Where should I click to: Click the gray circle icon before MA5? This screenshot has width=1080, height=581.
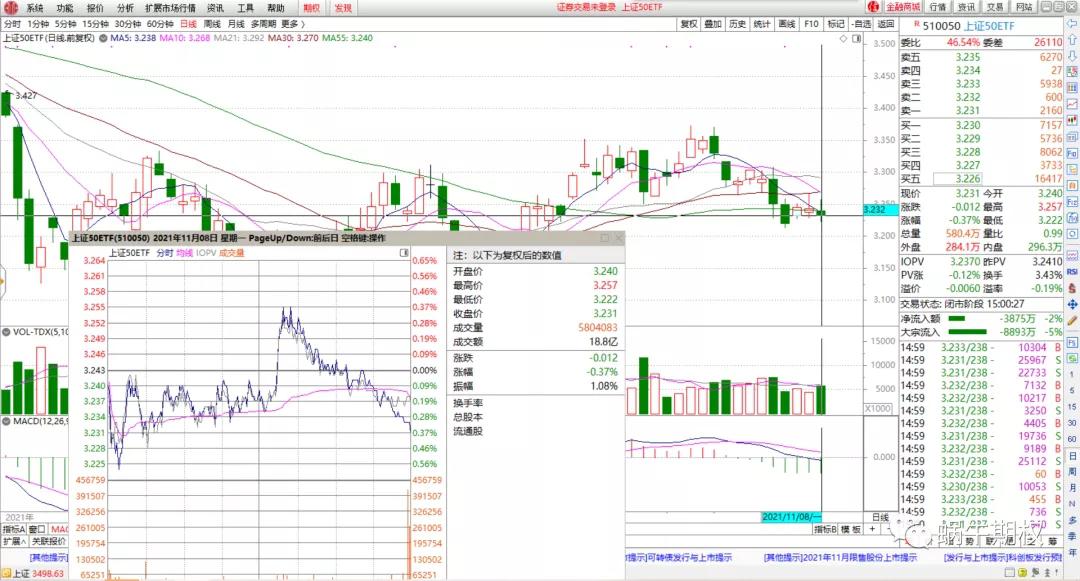pyautogui.click(x=103, y=38)
